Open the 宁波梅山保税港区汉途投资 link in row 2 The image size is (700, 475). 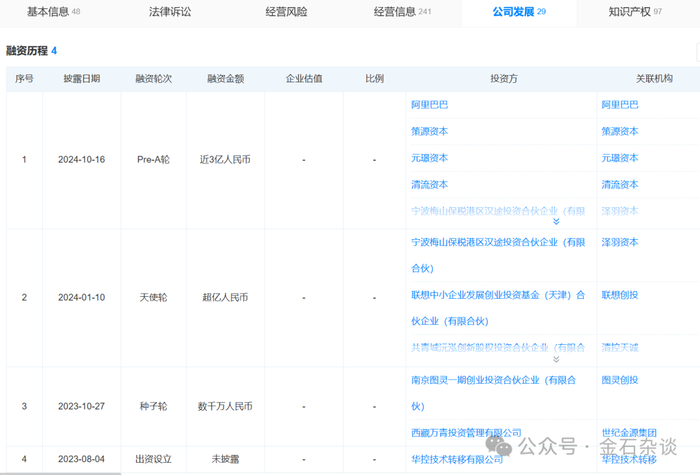click(x=498, y=255)
